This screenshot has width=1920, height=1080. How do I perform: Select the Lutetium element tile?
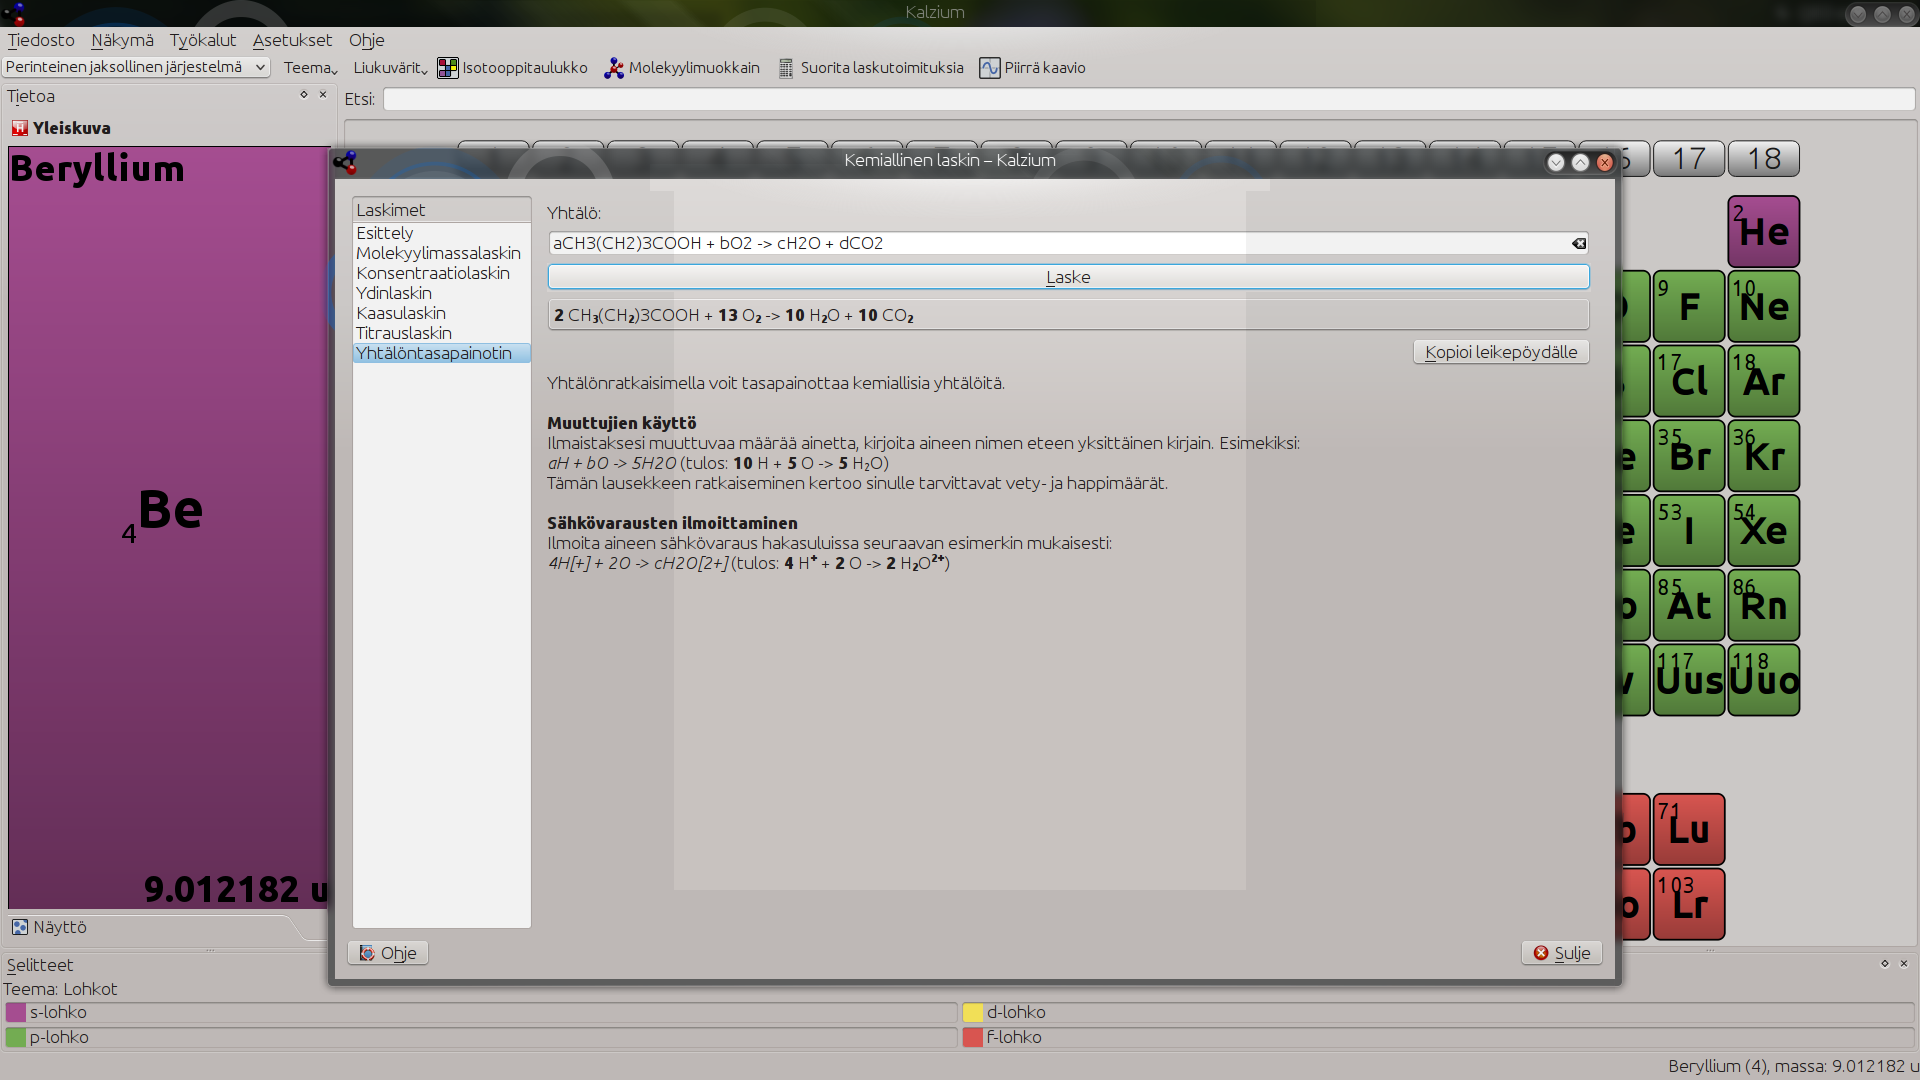[x=1689, y=829]
